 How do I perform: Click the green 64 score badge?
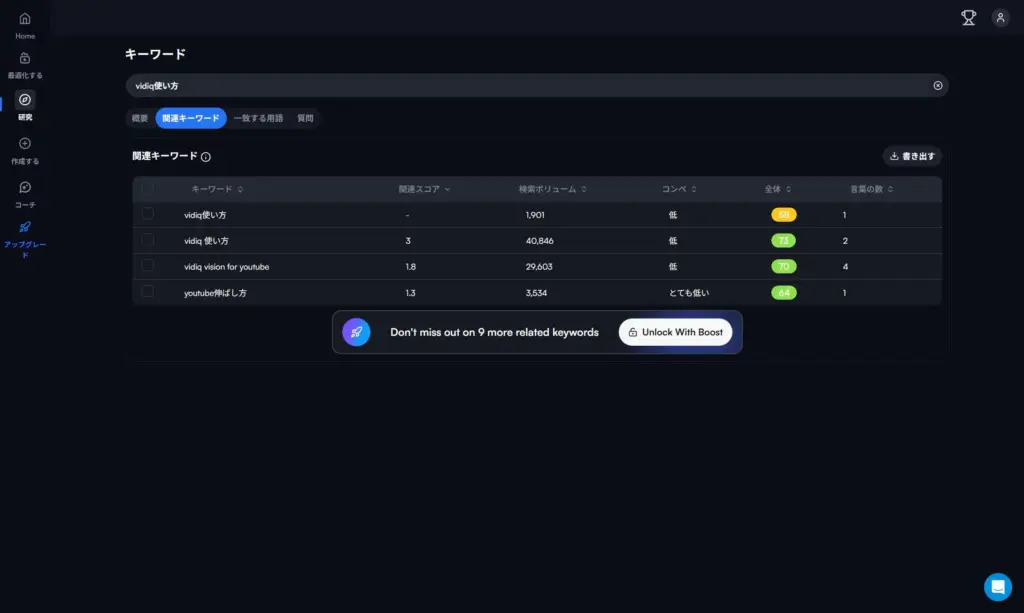(784, 293)
